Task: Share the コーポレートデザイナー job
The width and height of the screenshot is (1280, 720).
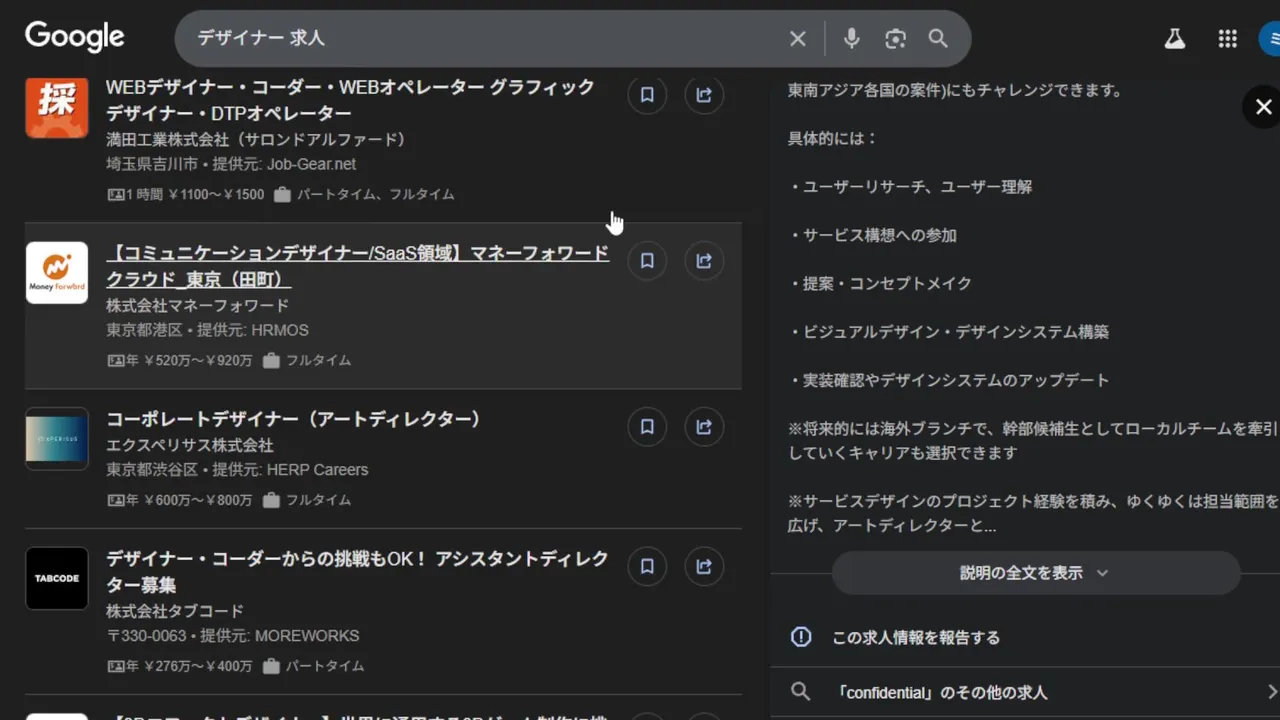Action: point(704,427)
